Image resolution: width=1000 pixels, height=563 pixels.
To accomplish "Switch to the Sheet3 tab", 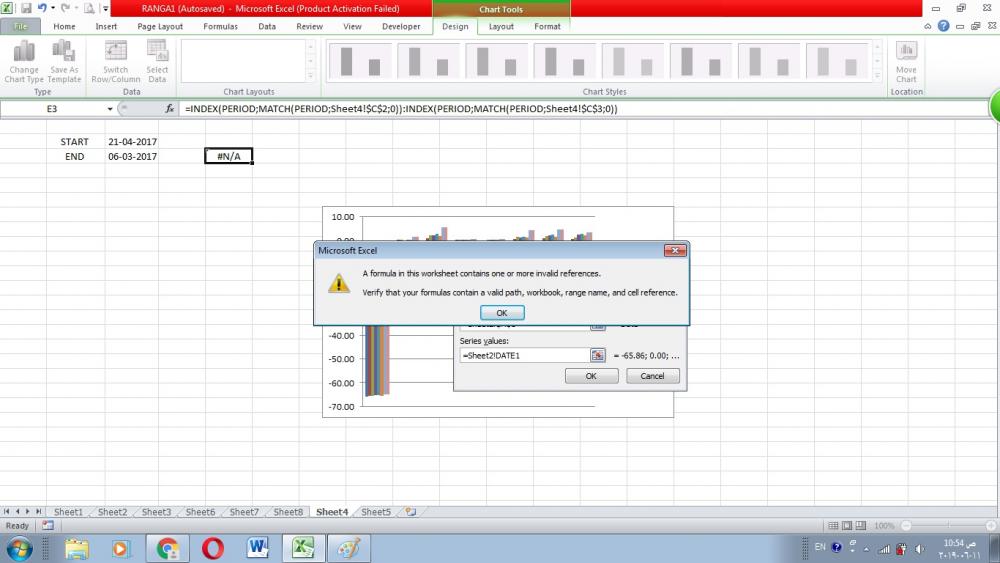I will click(156, 512).
